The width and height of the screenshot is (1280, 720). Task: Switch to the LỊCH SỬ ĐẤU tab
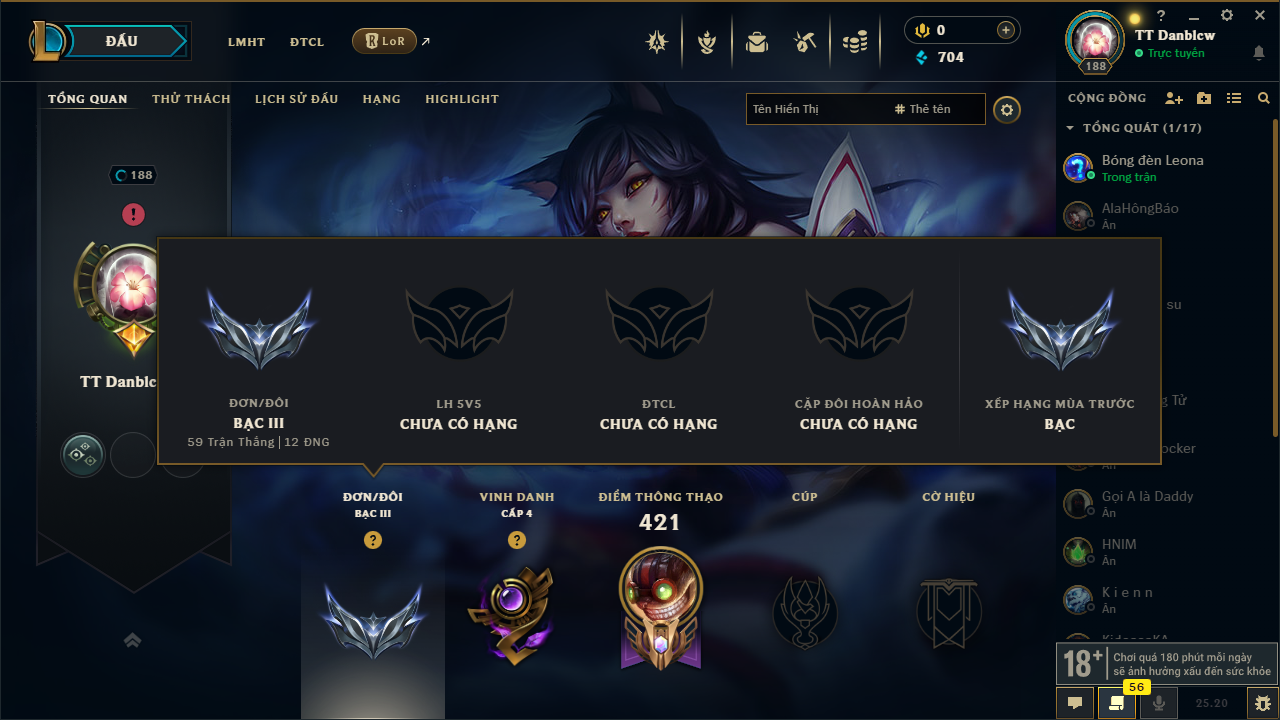(x=296, y=99)
